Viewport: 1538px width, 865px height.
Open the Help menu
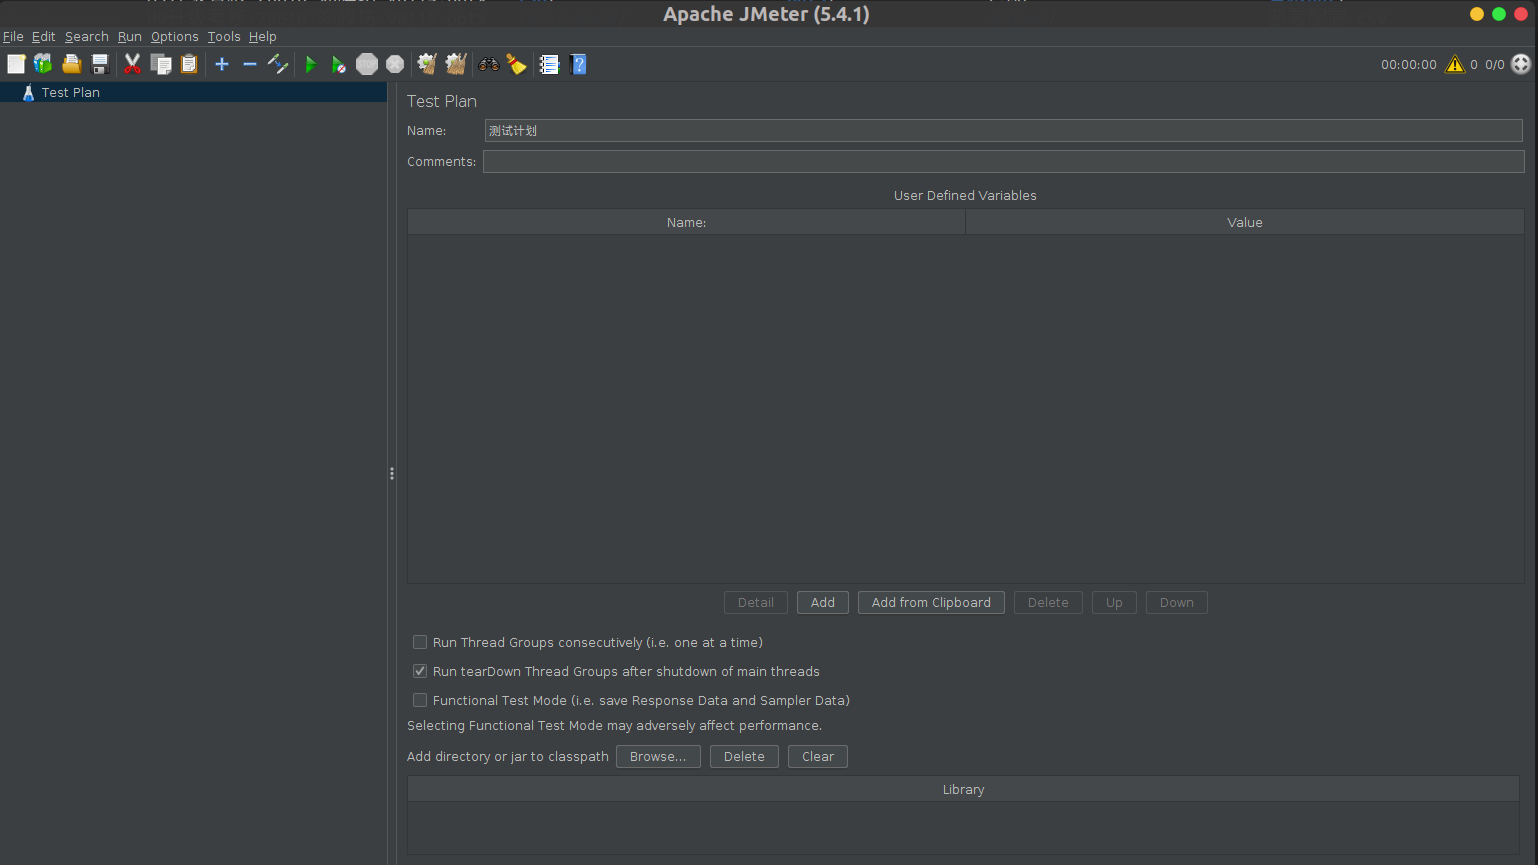tap(263, 37)
